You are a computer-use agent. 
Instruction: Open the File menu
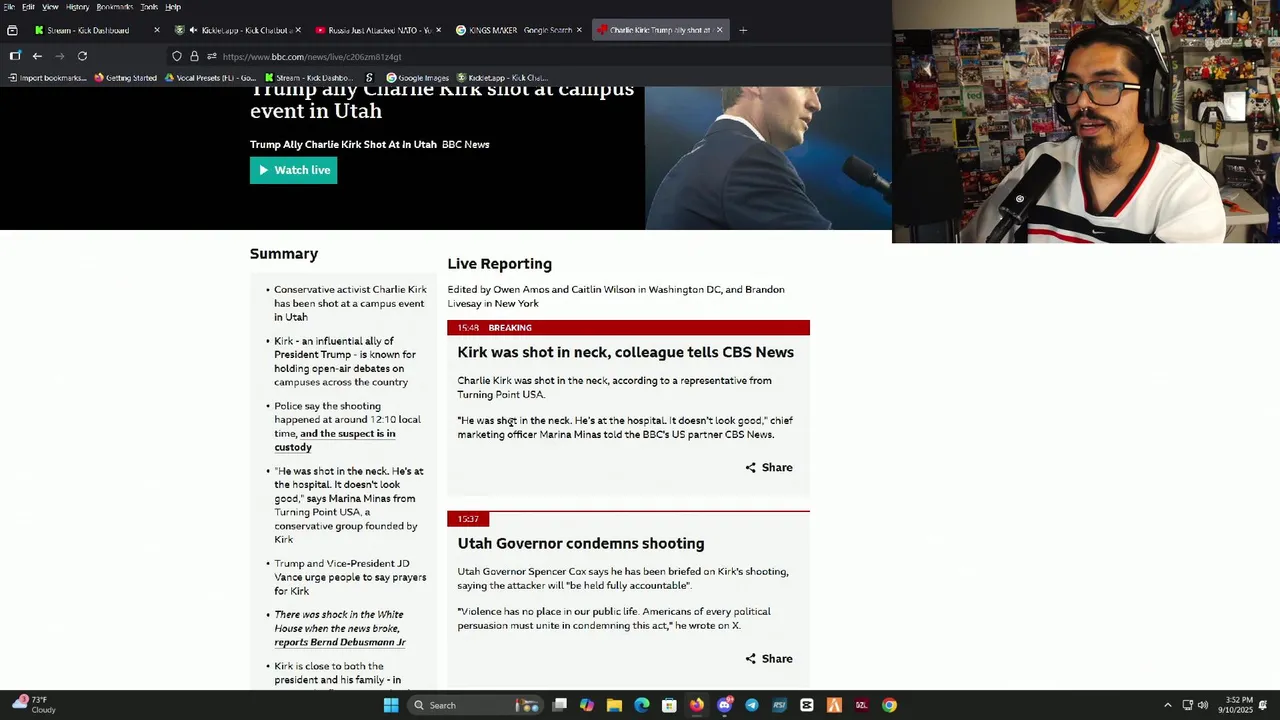click(x=9, y=7)
